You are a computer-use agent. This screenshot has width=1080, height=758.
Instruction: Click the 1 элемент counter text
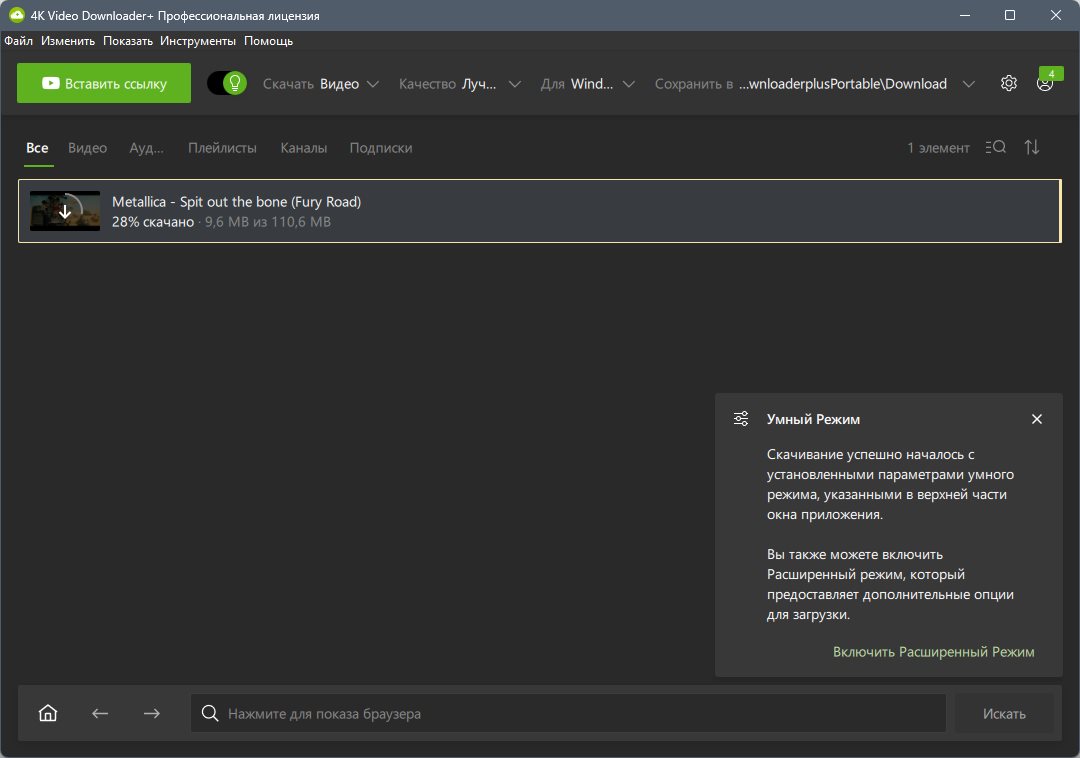(938, 147)
